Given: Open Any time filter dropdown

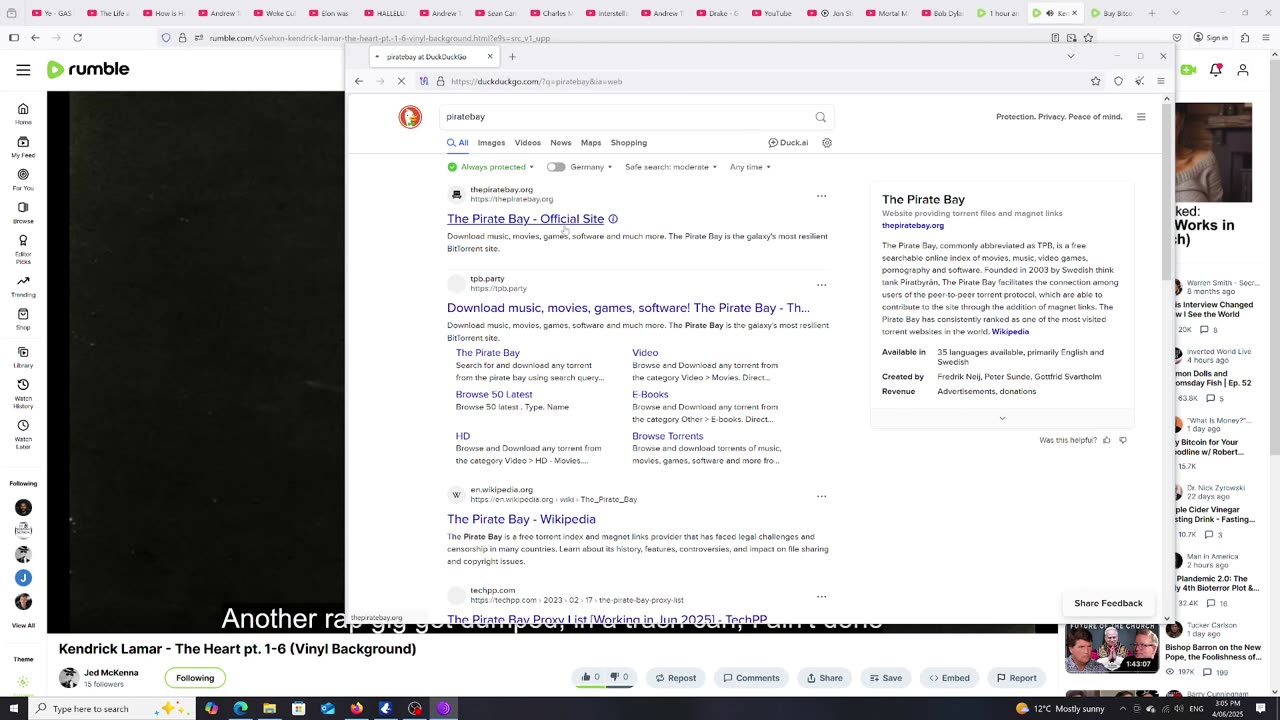Looking at the screenshot, I should point(750,167).
